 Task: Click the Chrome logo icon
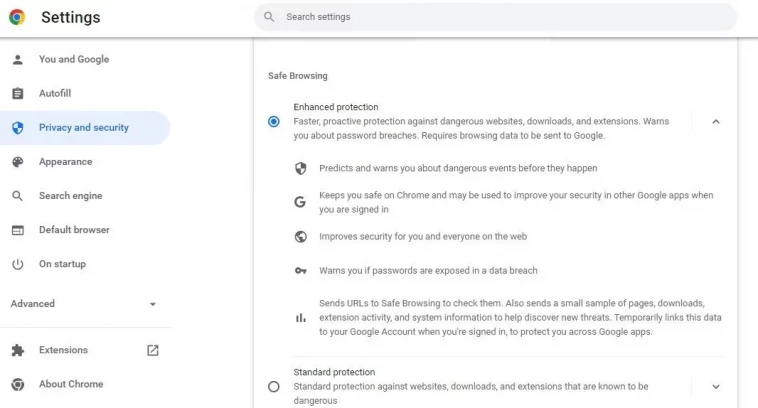17,17
